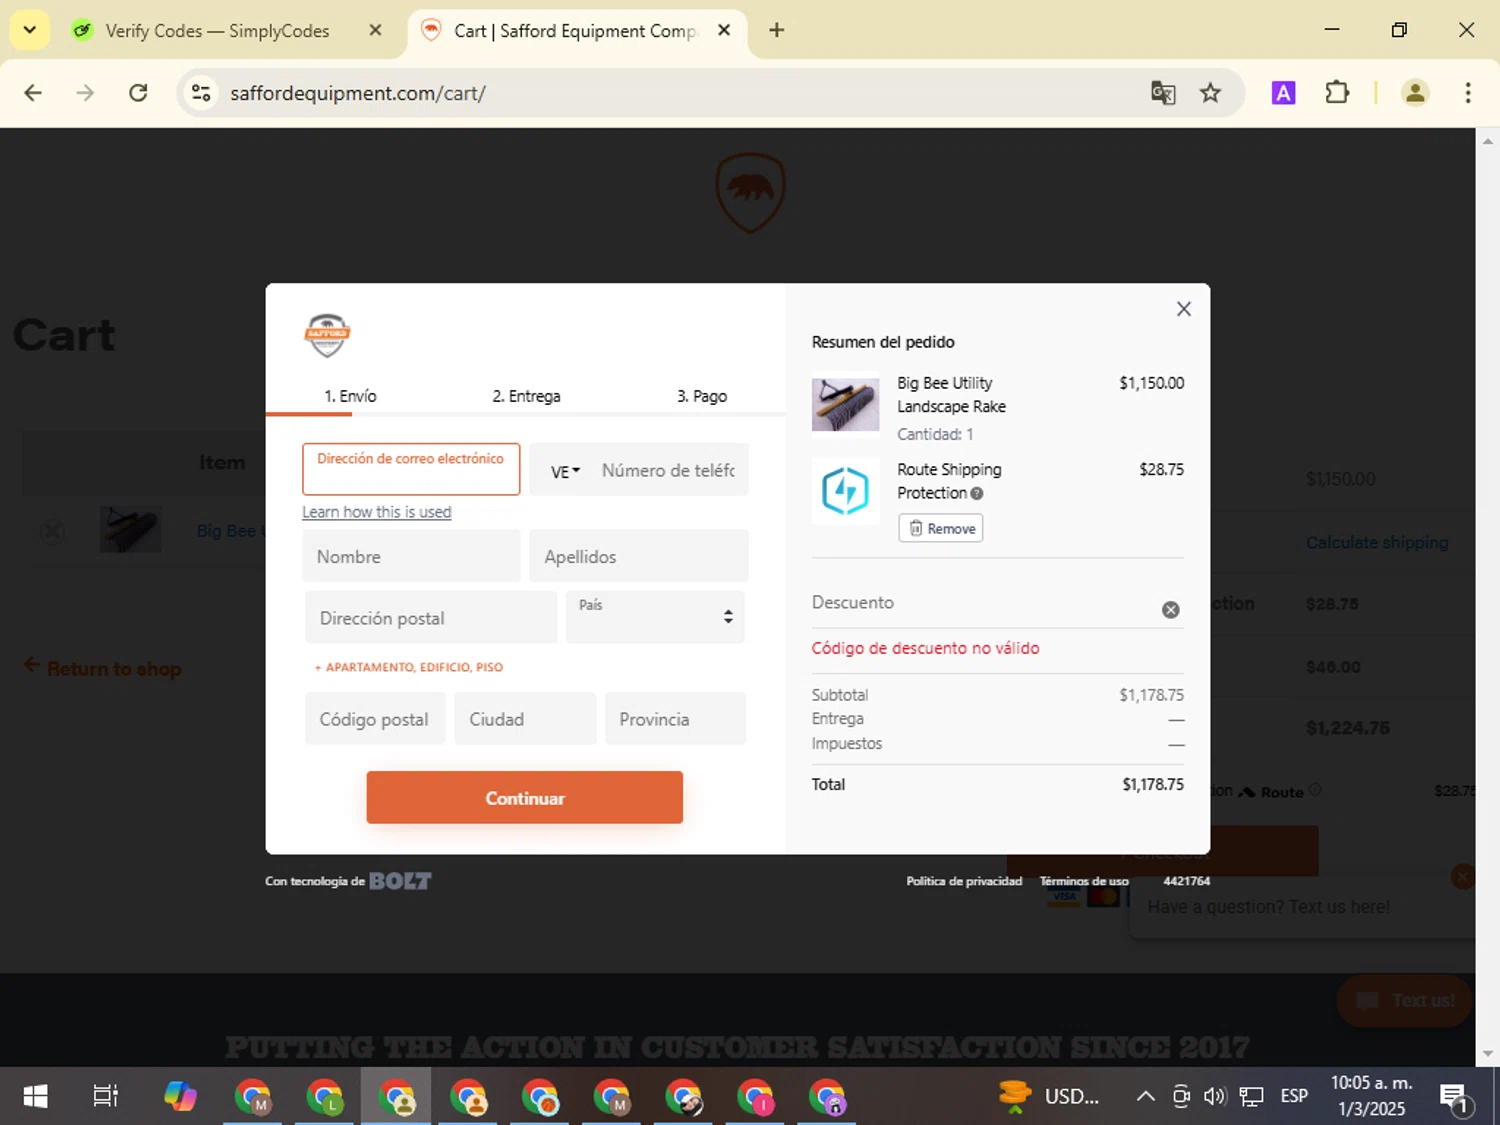Click the USD currency widget on taskbar
Image resolution: width=1500 pixels, height=1125 pixels.
[x=1050, y=1097]
